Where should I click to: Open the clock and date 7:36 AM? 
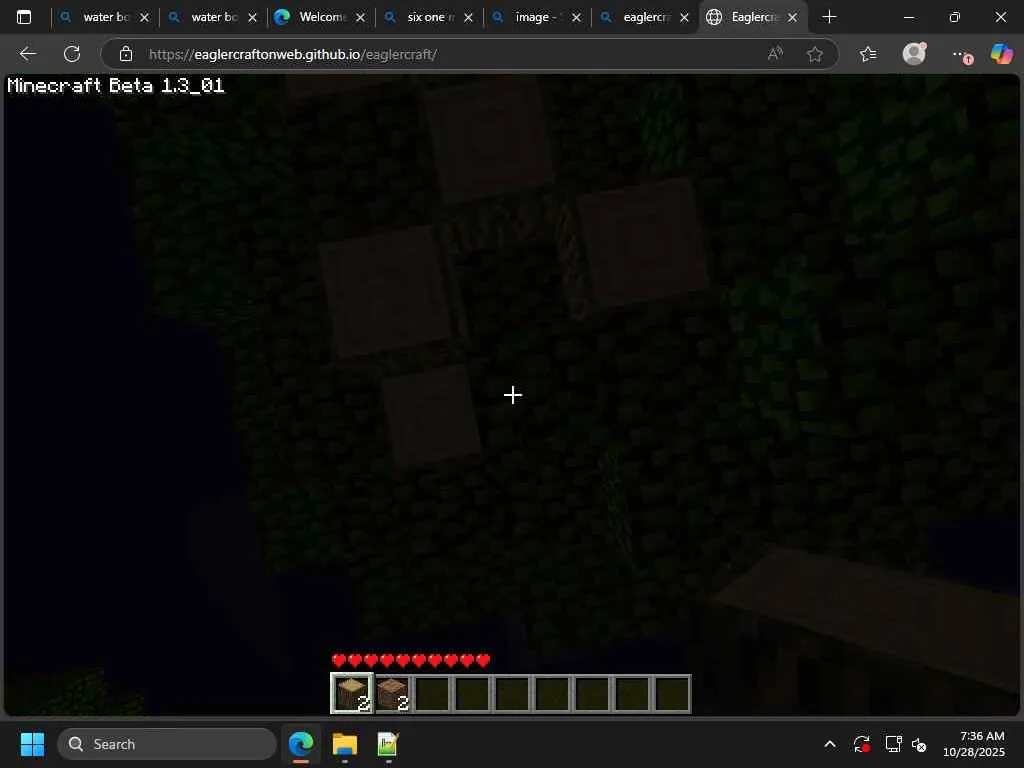pos(974,744)
